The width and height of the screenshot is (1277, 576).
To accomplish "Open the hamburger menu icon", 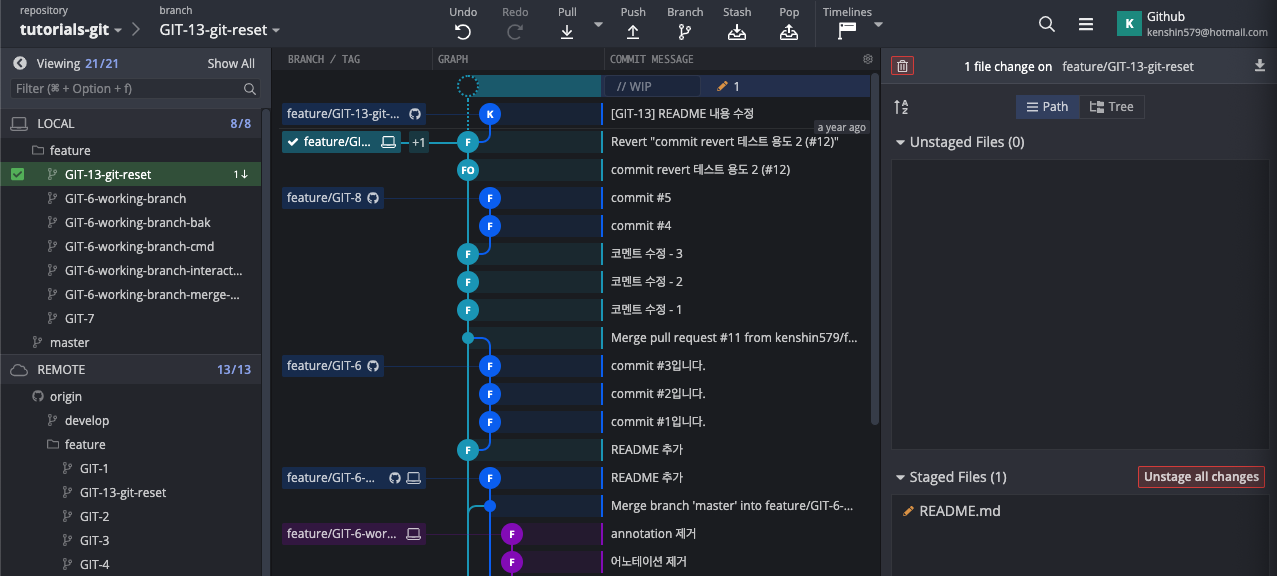I will (x=1086, y=24).
